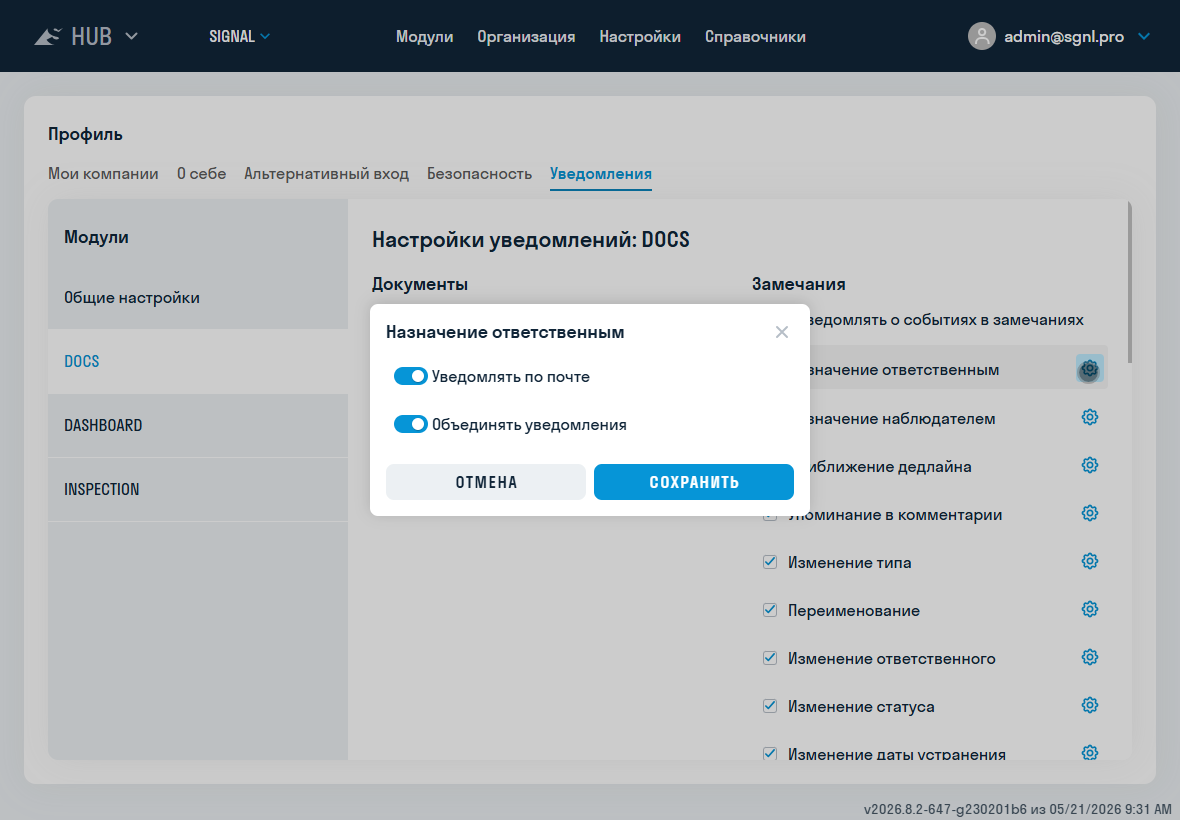
Task: Click the СОХРАНИТЬ button
Action: click(x=694, y=481)
